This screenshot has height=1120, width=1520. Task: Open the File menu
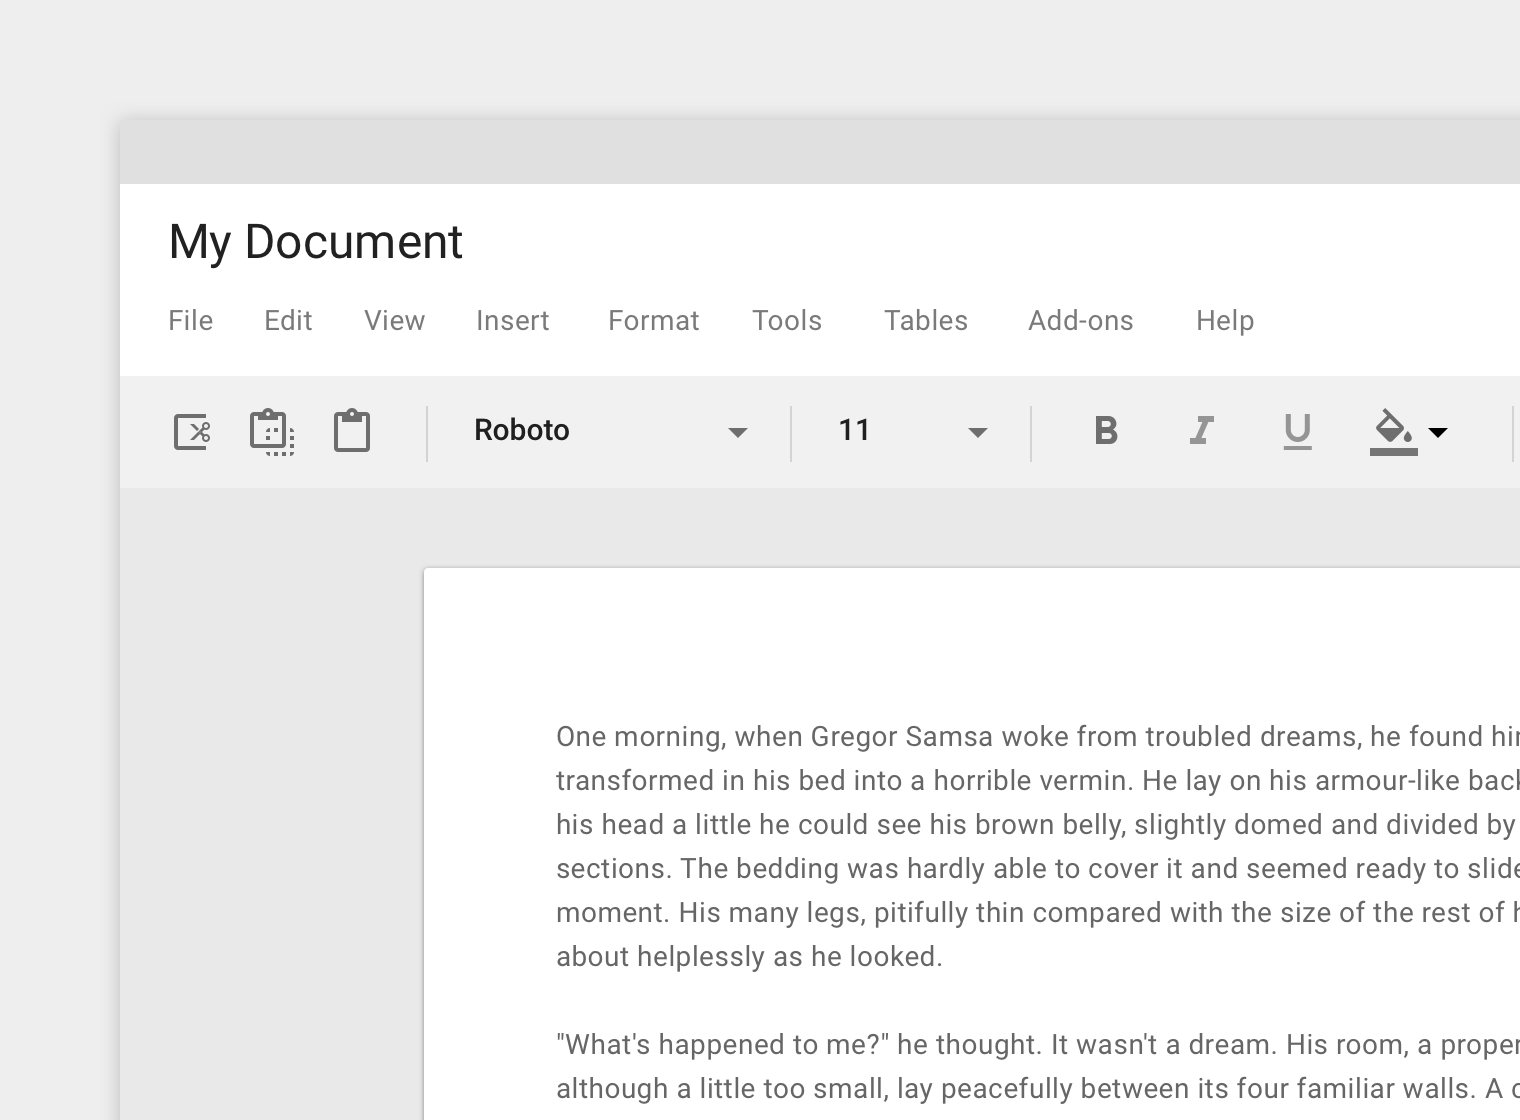[190, 320]
